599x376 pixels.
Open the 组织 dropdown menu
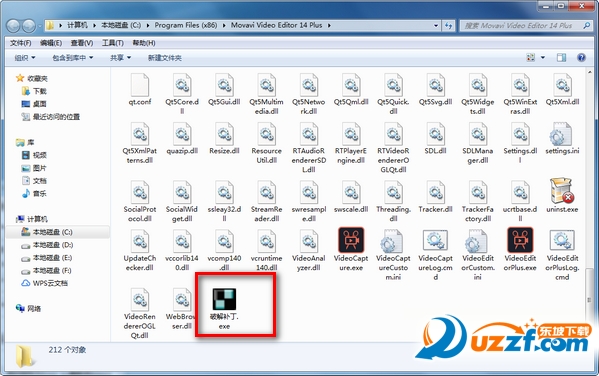(x=25, y=58)
